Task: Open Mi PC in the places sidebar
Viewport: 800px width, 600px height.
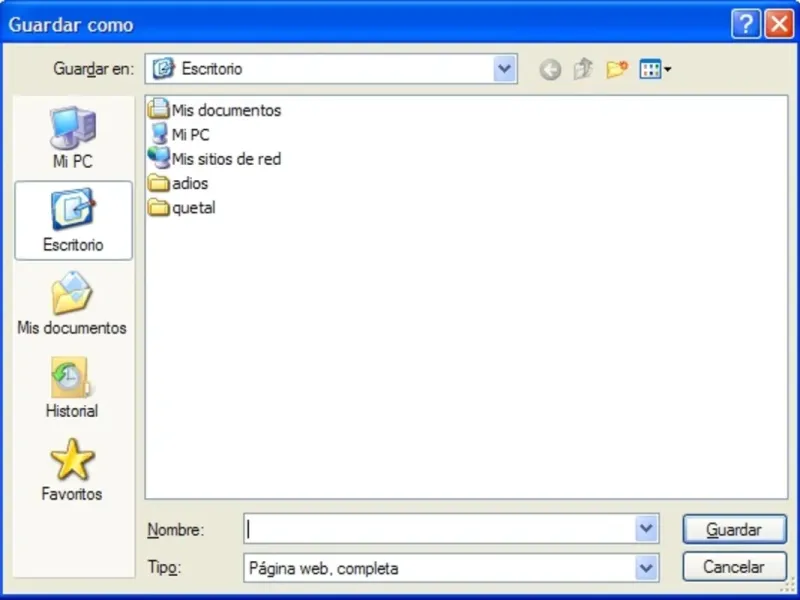Action: [x=73, y=137]
